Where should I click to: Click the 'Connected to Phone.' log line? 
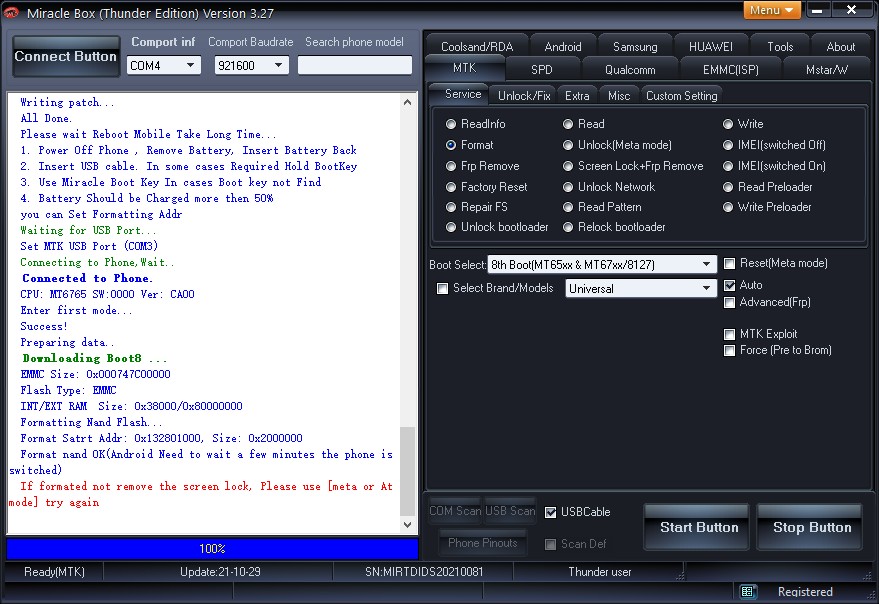pyautogui.click(x=87, y=278)
